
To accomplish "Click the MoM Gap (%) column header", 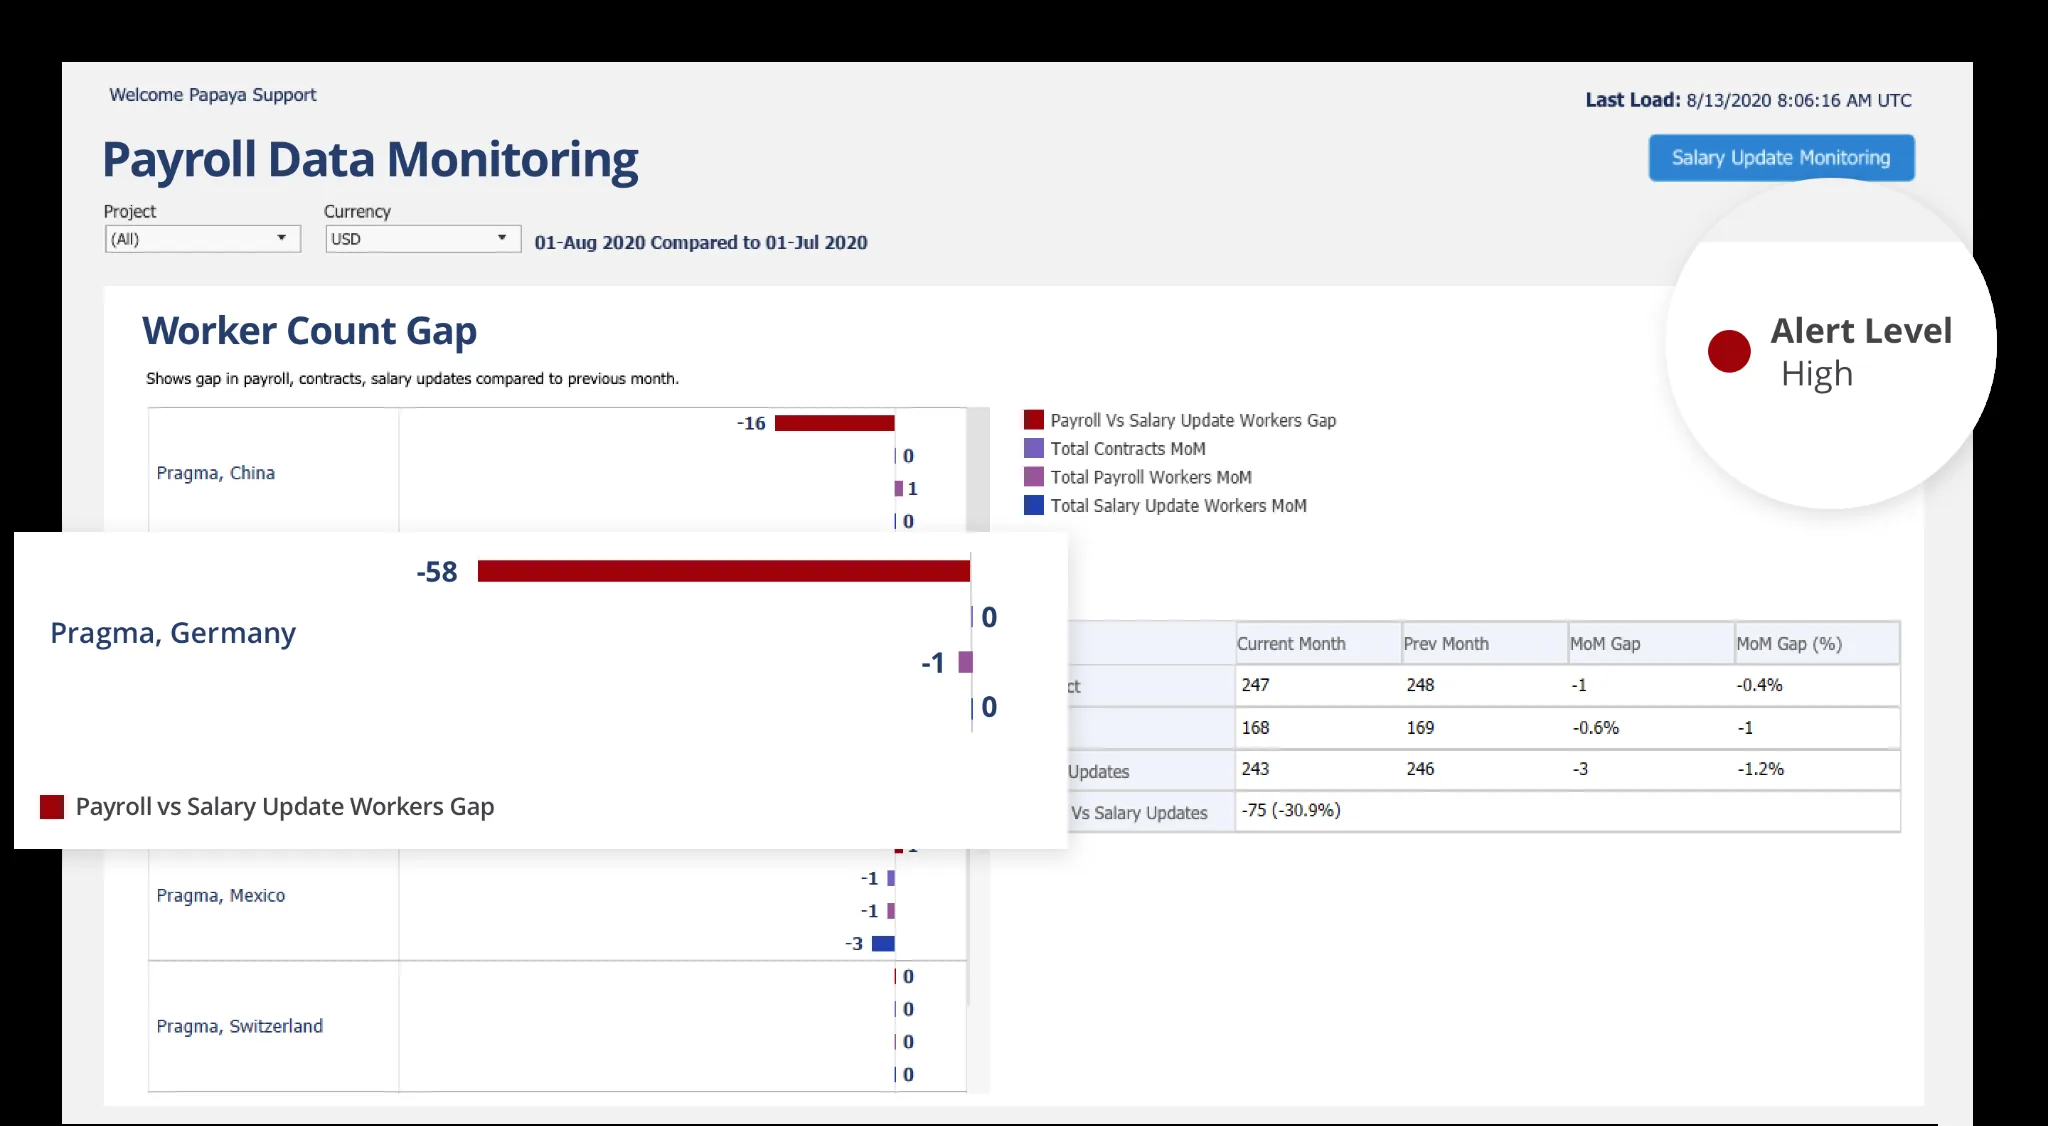I will [x=1817, y=643].
